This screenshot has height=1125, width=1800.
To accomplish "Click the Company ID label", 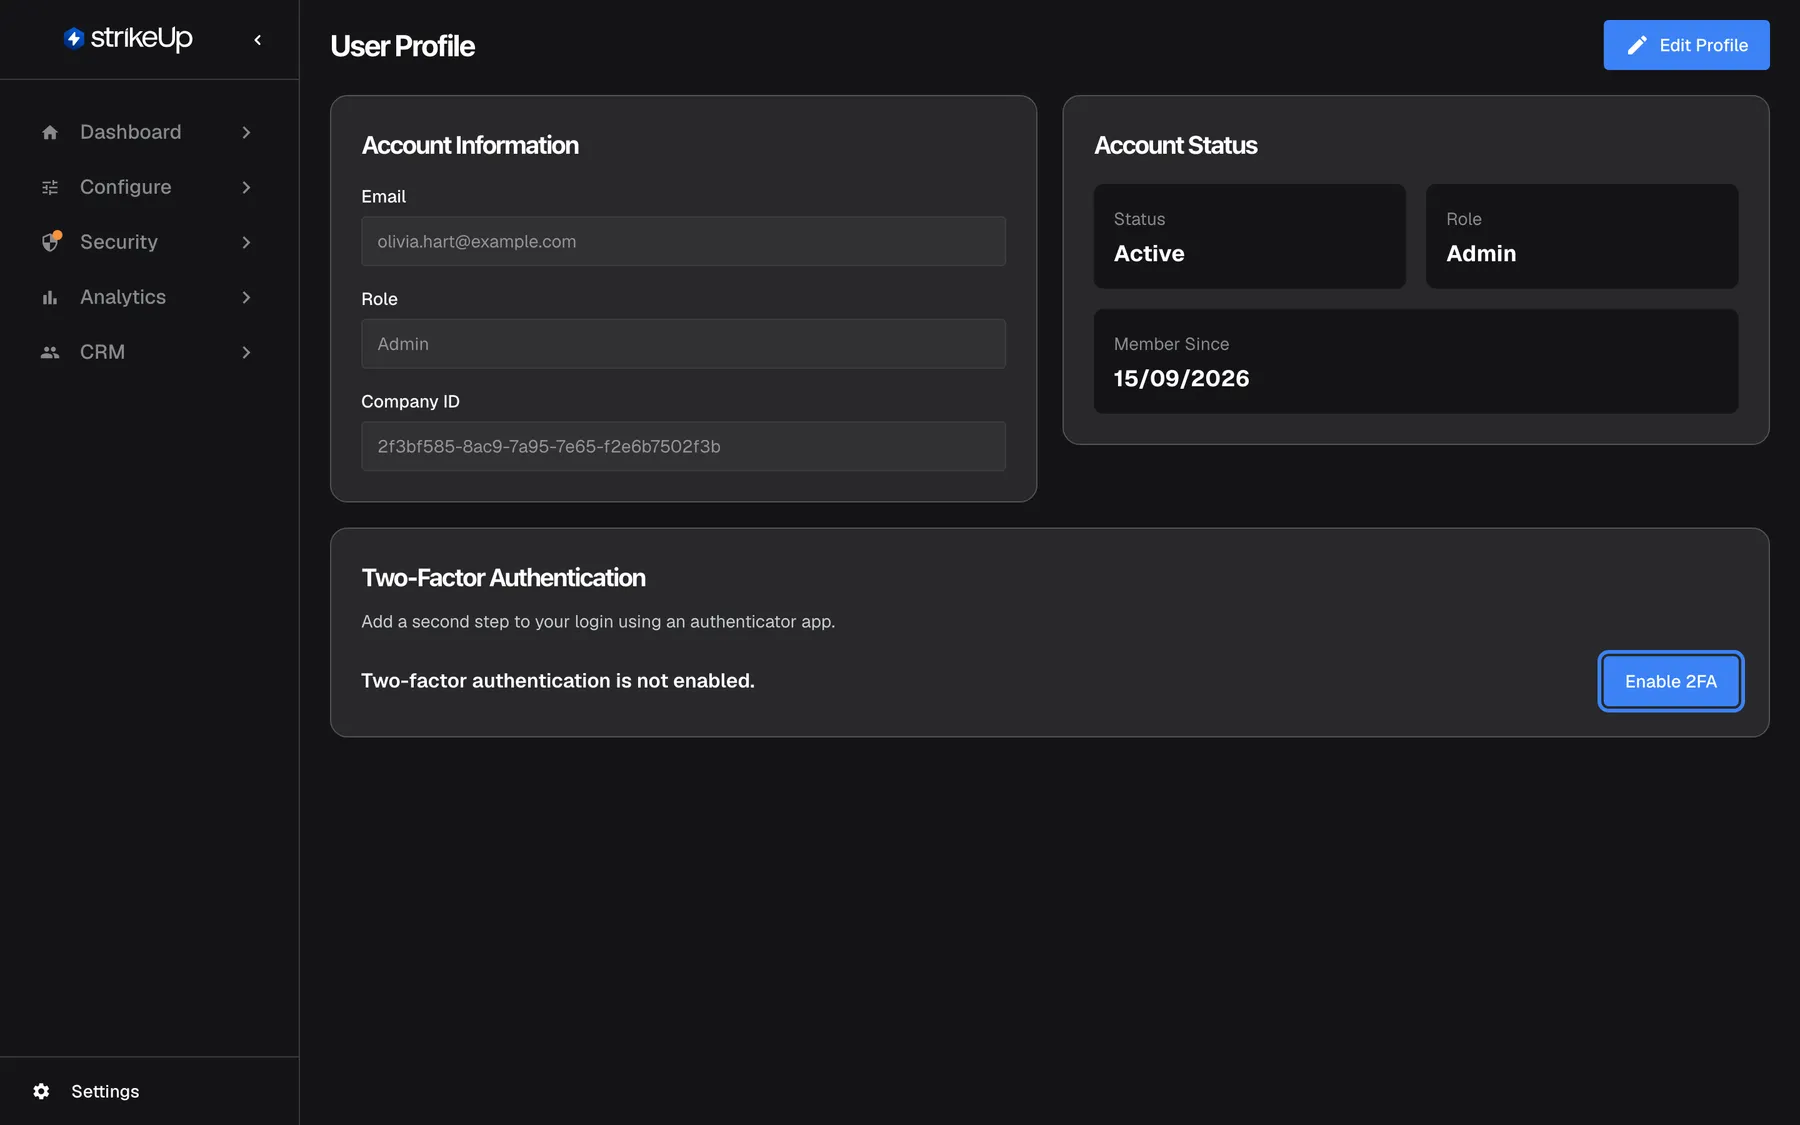I will tap(410, 401).
